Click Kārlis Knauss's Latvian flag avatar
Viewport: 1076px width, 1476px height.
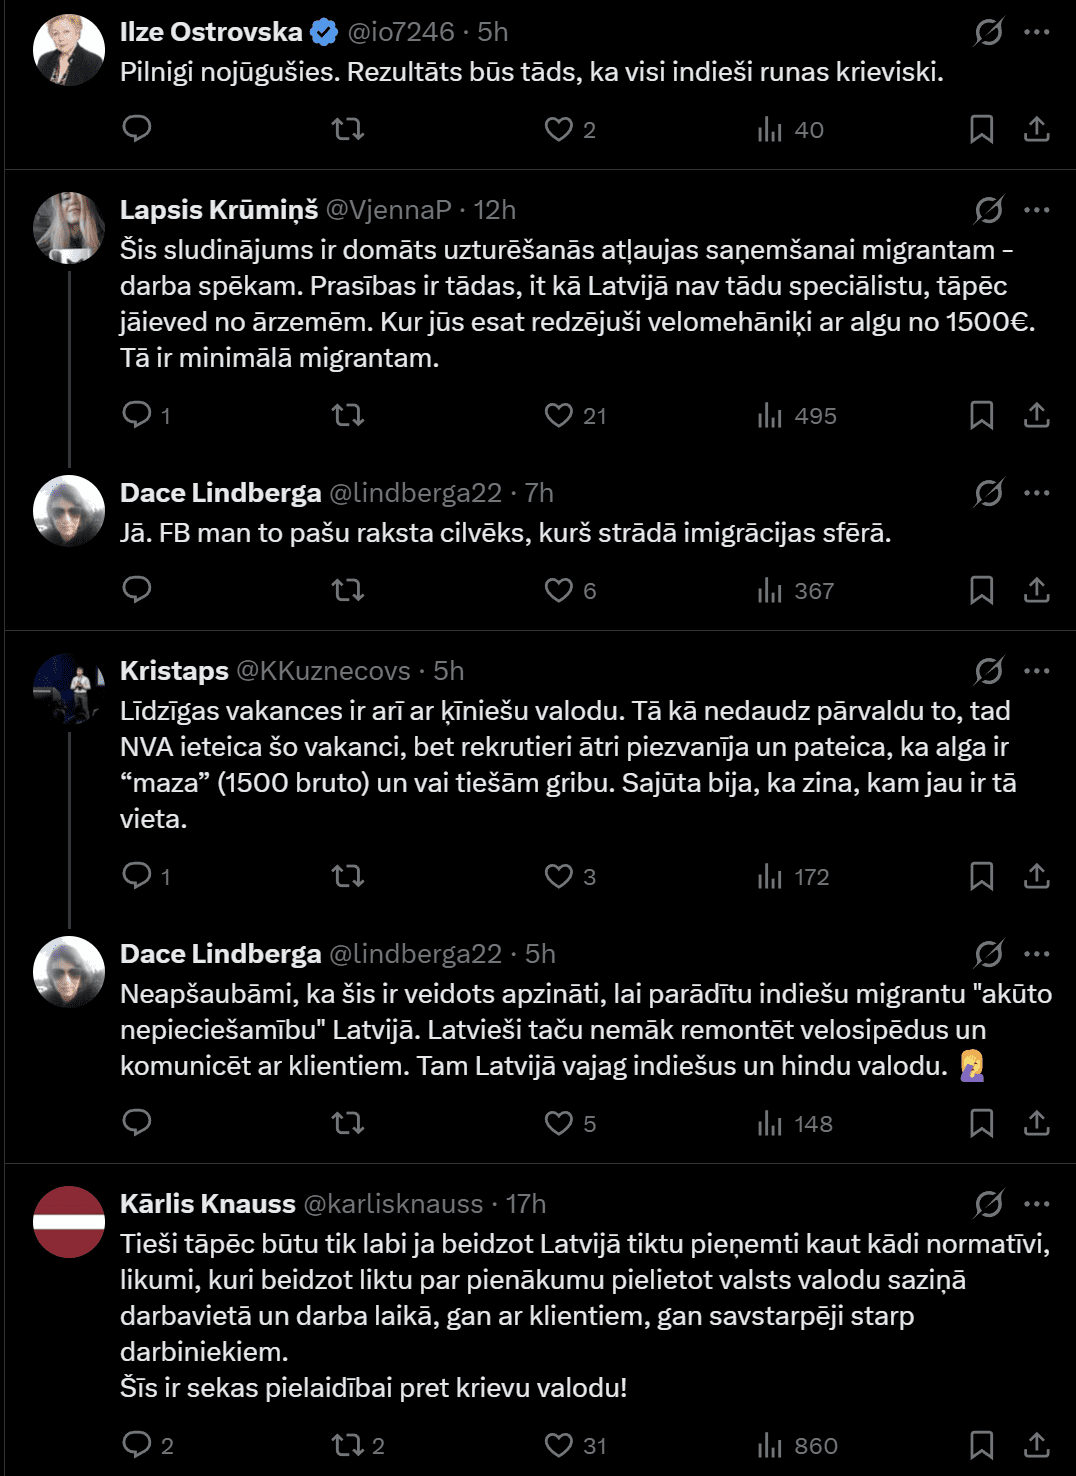click(x=69, y=1221)
